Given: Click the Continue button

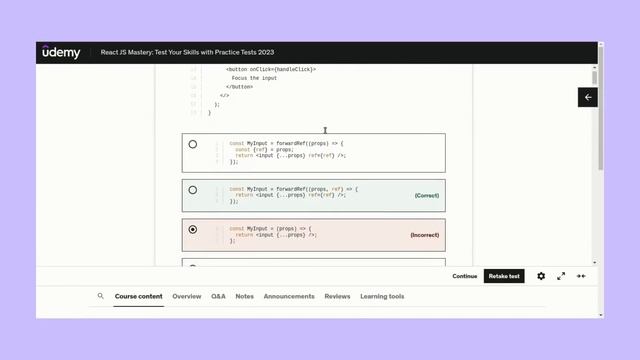Looking at the screenshot, I should (464, 276).
